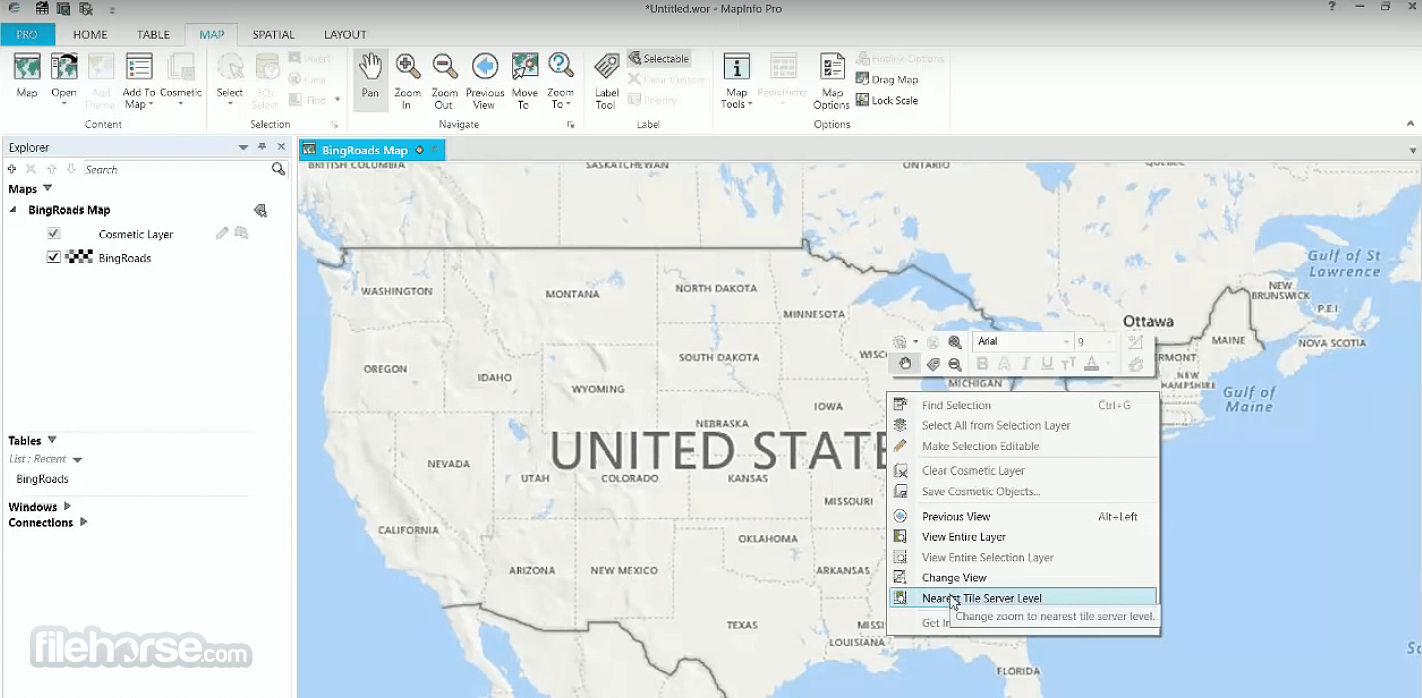Click the label tag icon on mini toolbar

933,364
